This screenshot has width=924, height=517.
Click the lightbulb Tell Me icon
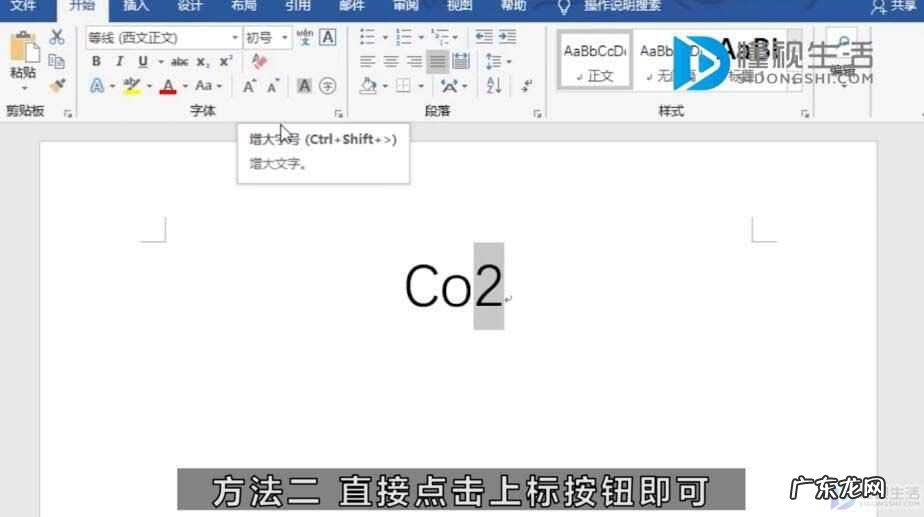[x=564, y=6]
